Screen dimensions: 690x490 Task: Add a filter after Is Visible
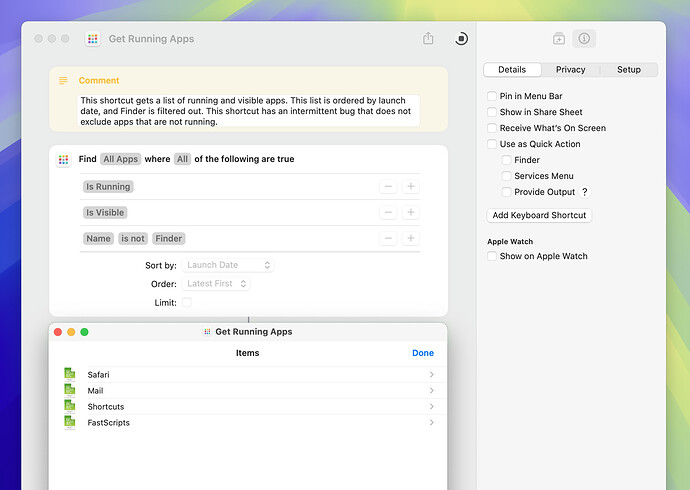[x=411, y=212]
